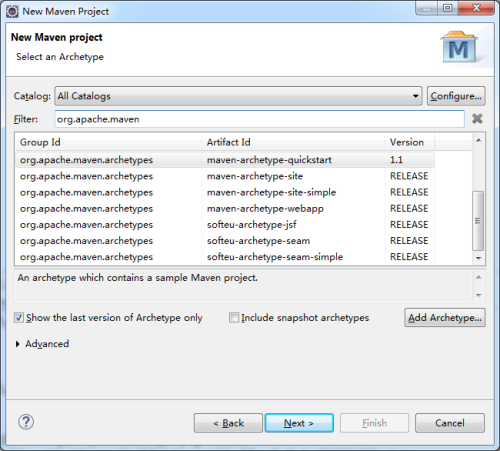Image resolution: width=500 pixels, height=451 pixels.
Task: Click the archetype list scrollbar thumb
Action: [x=478, y=221]
